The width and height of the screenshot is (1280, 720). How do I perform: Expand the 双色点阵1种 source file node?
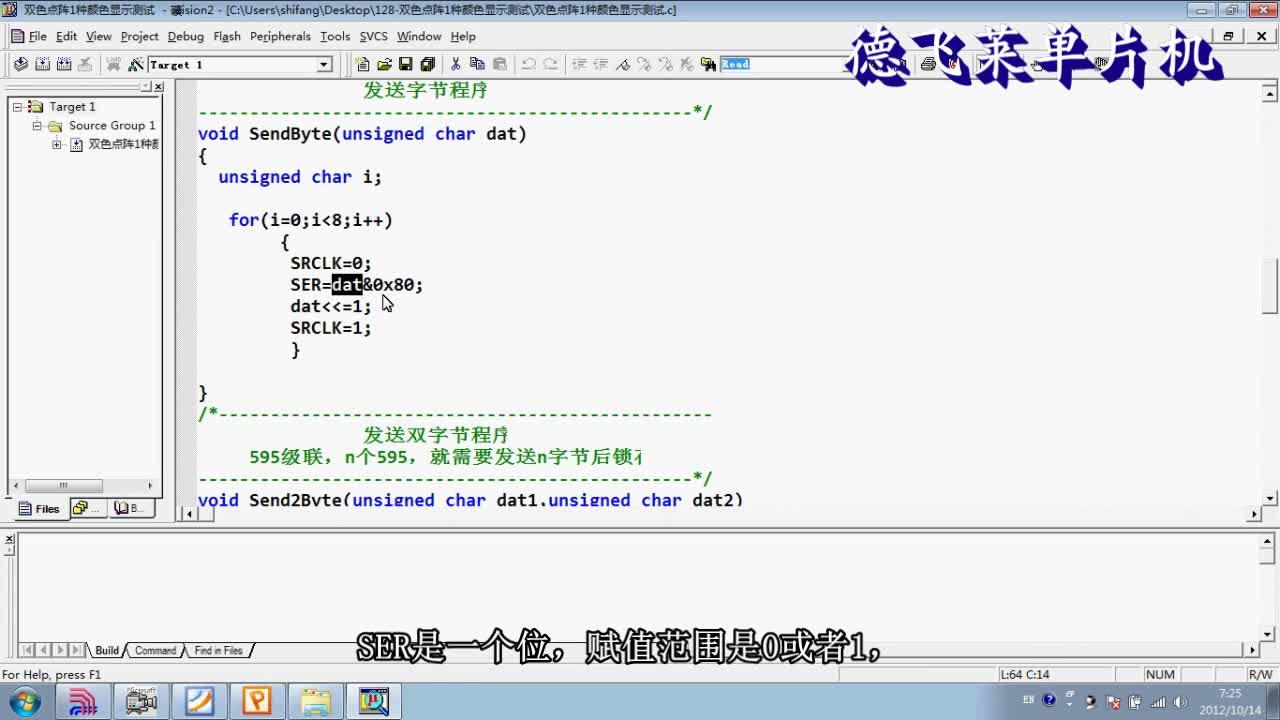(x=57, y=144)
